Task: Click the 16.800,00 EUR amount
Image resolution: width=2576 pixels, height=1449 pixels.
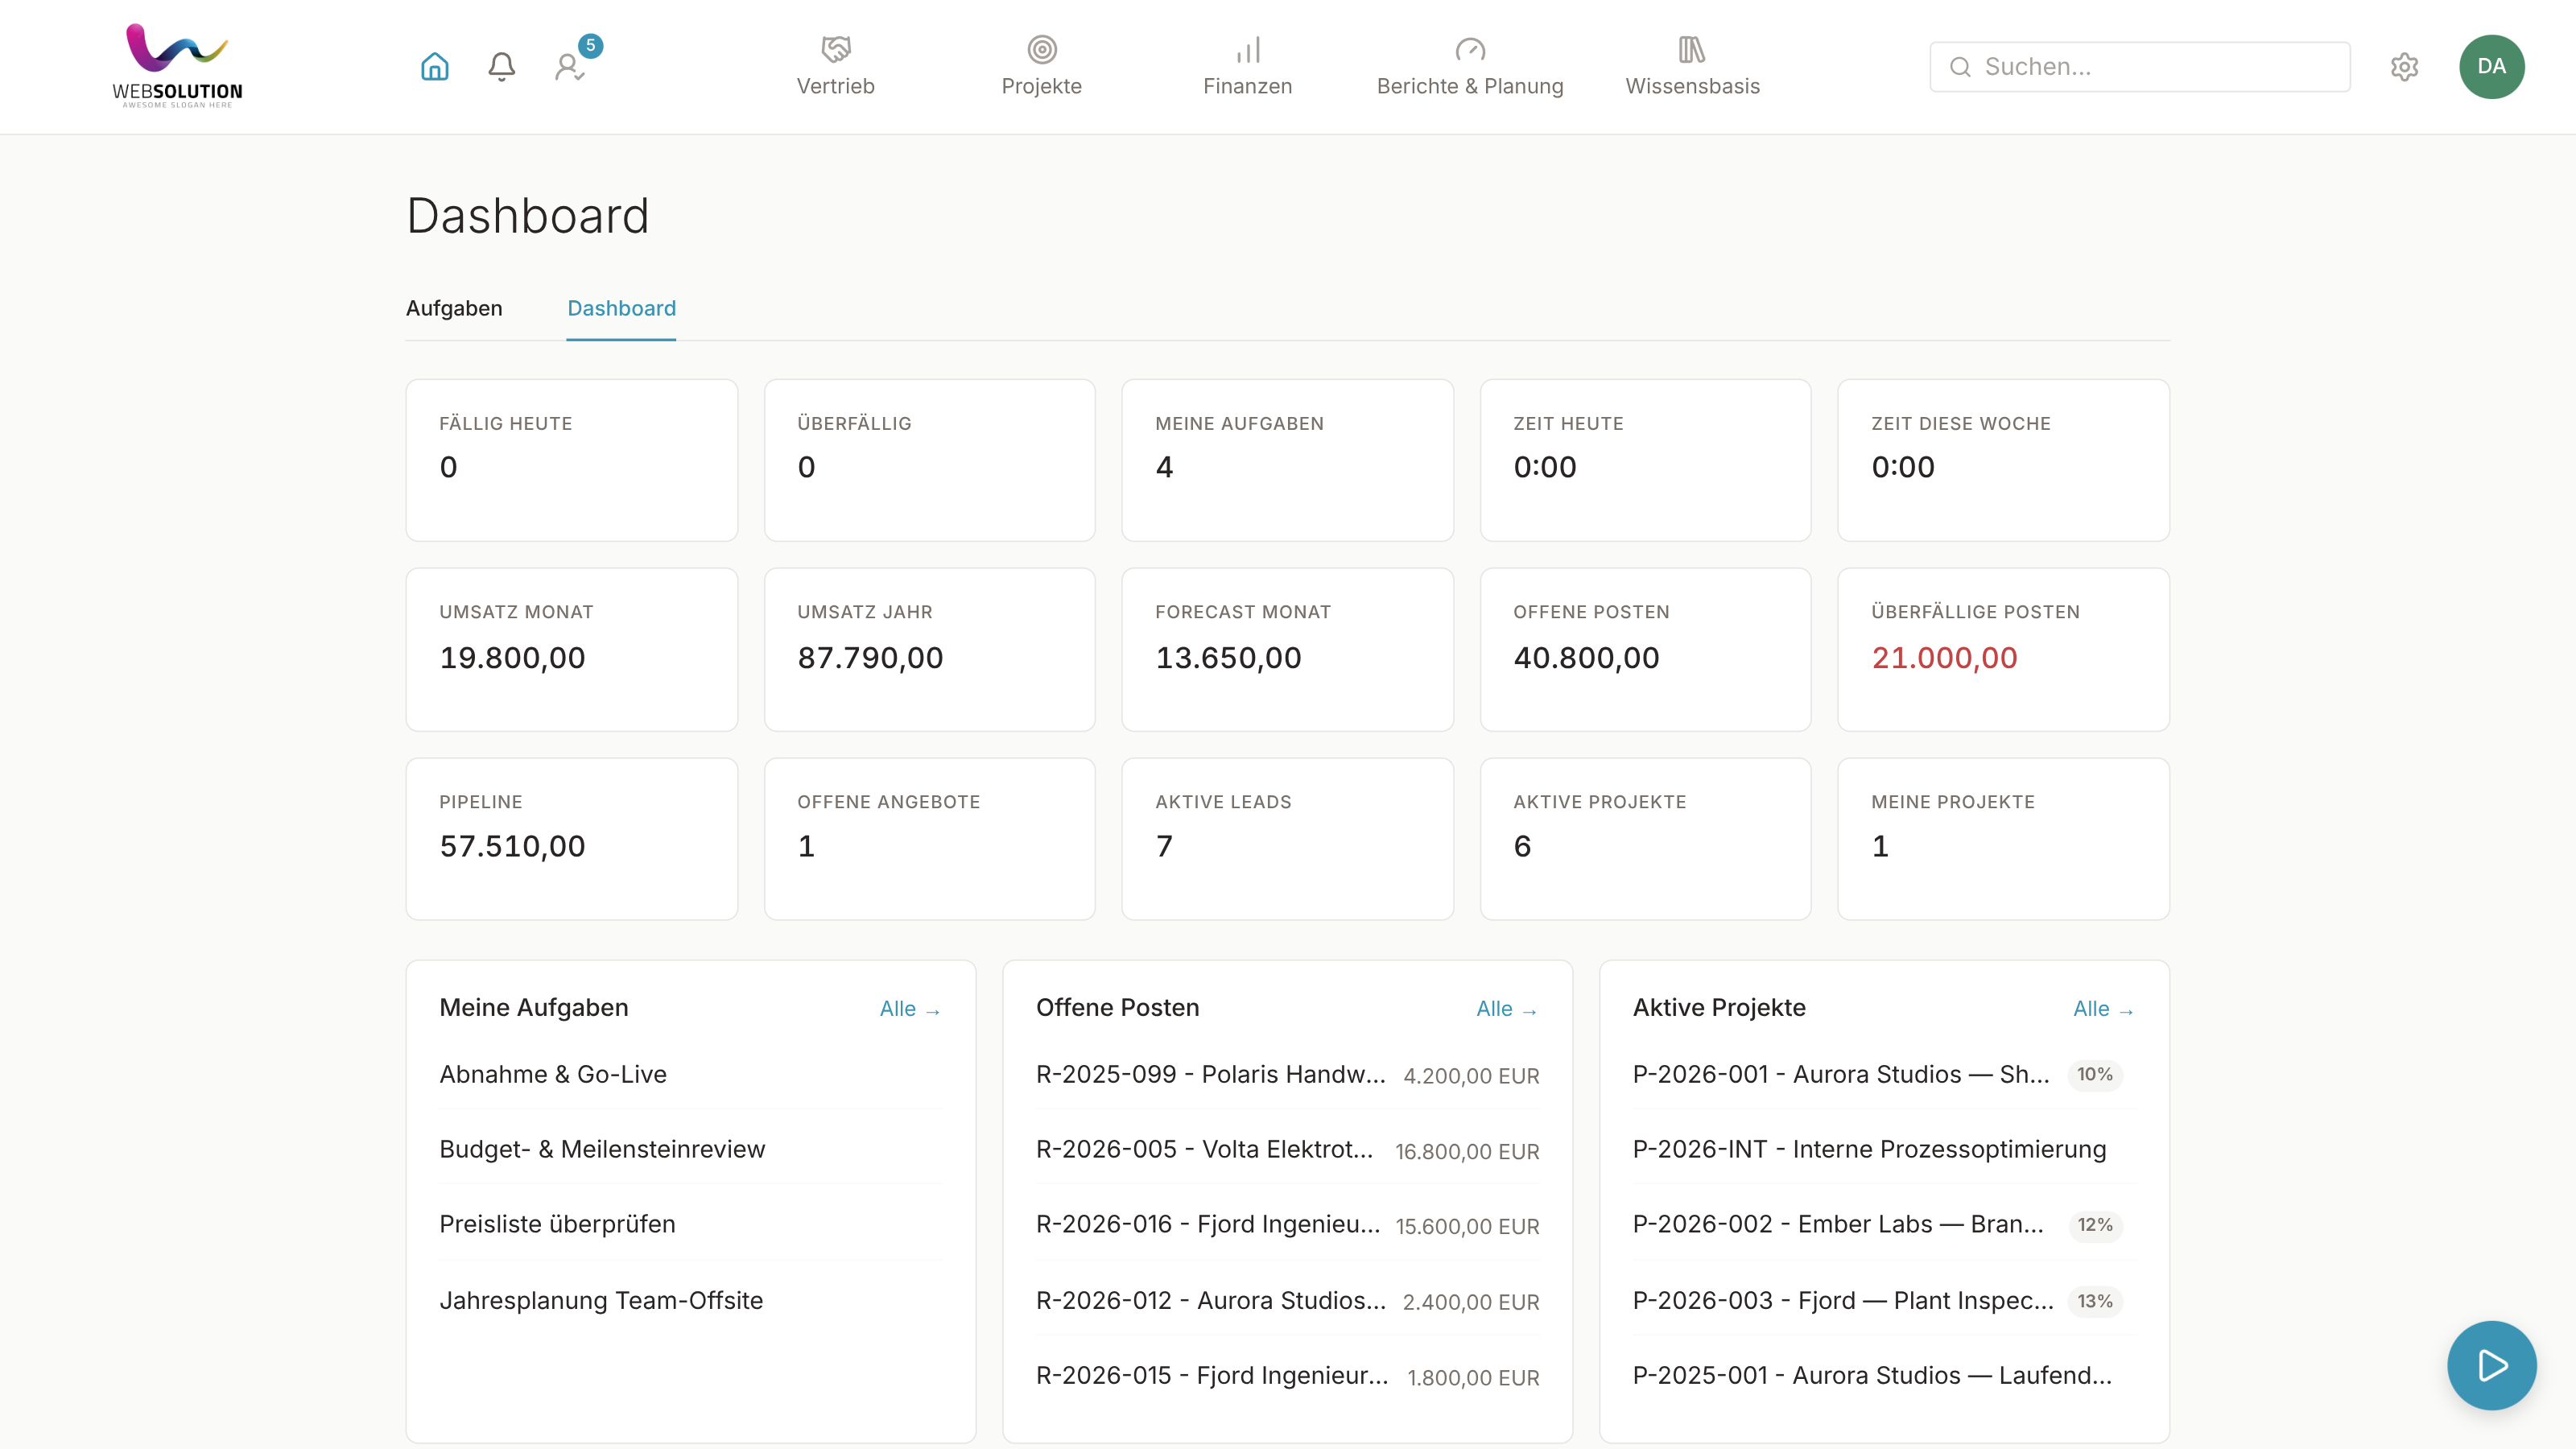Action: [1467, 1151]
